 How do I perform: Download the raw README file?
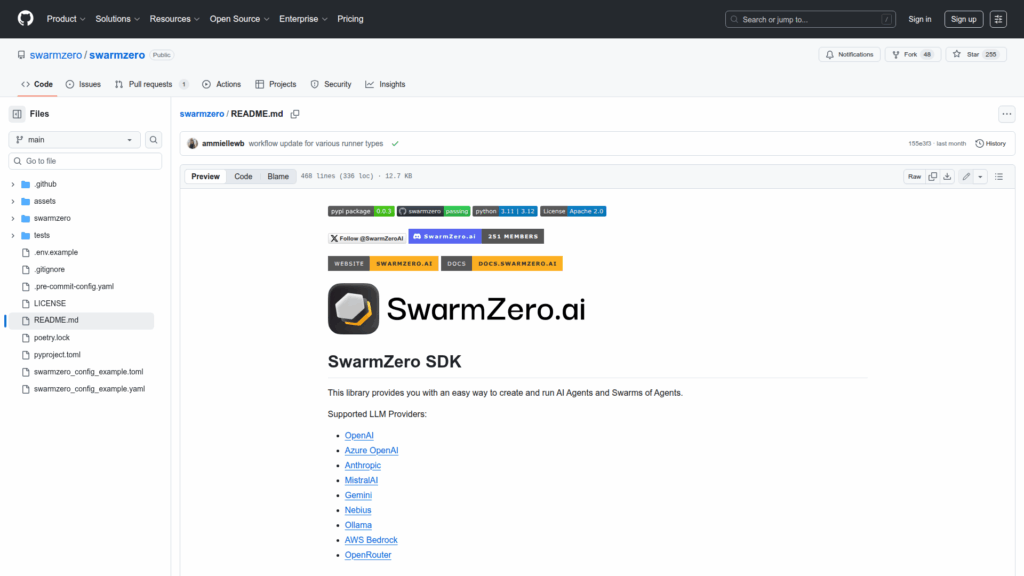[947, 176]
